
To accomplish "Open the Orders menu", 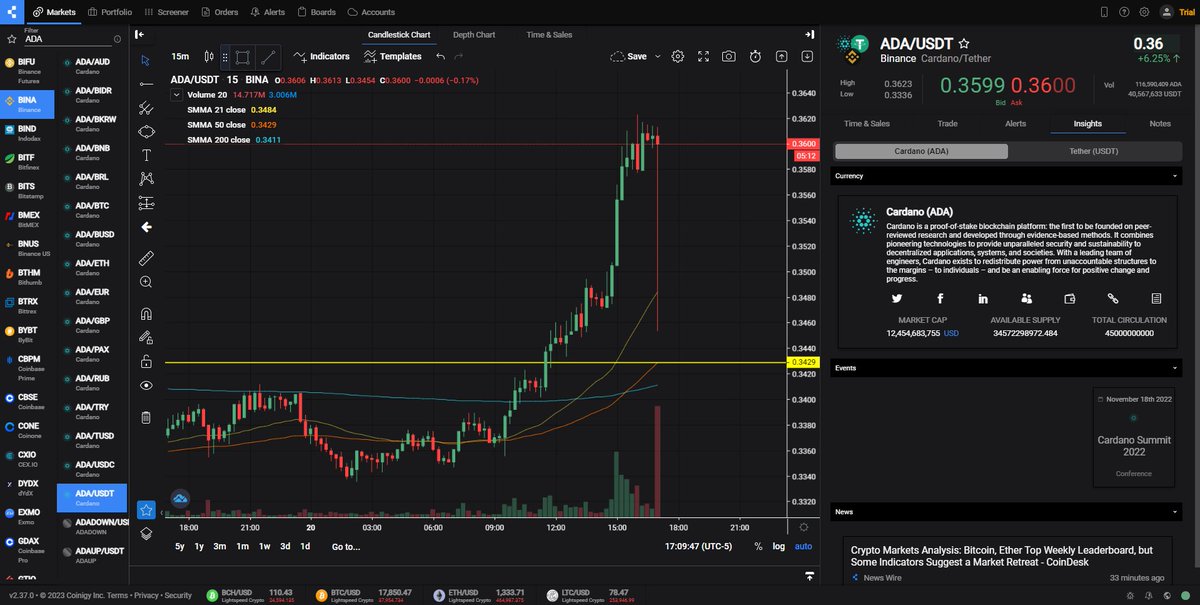I will [220, 12].
